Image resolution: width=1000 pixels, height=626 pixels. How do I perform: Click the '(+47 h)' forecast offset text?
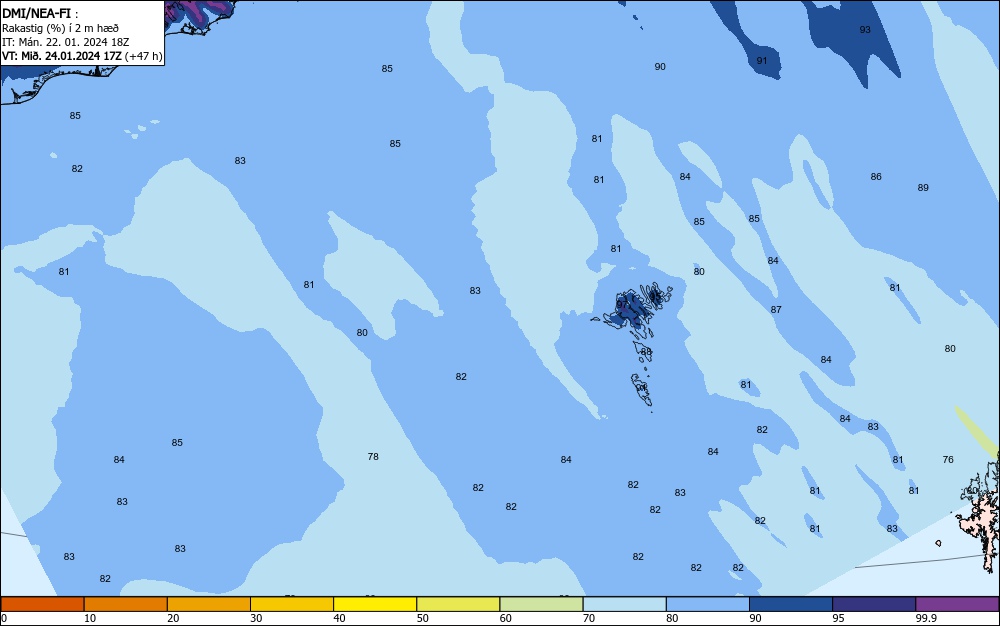click(143, 56)
